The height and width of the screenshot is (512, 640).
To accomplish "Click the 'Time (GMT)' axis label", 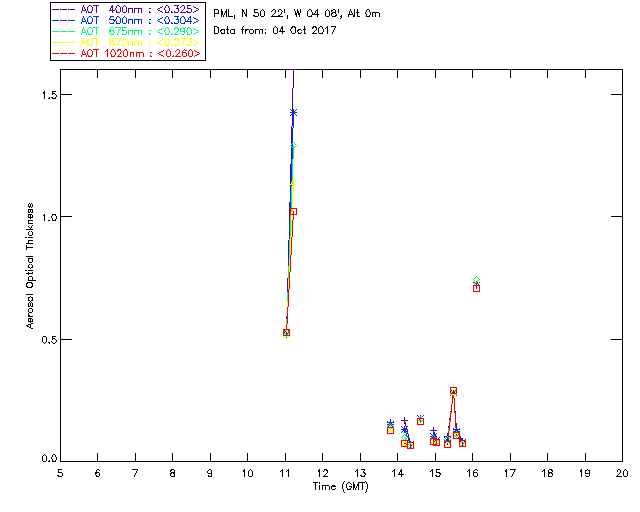I will tap(341, 487).
